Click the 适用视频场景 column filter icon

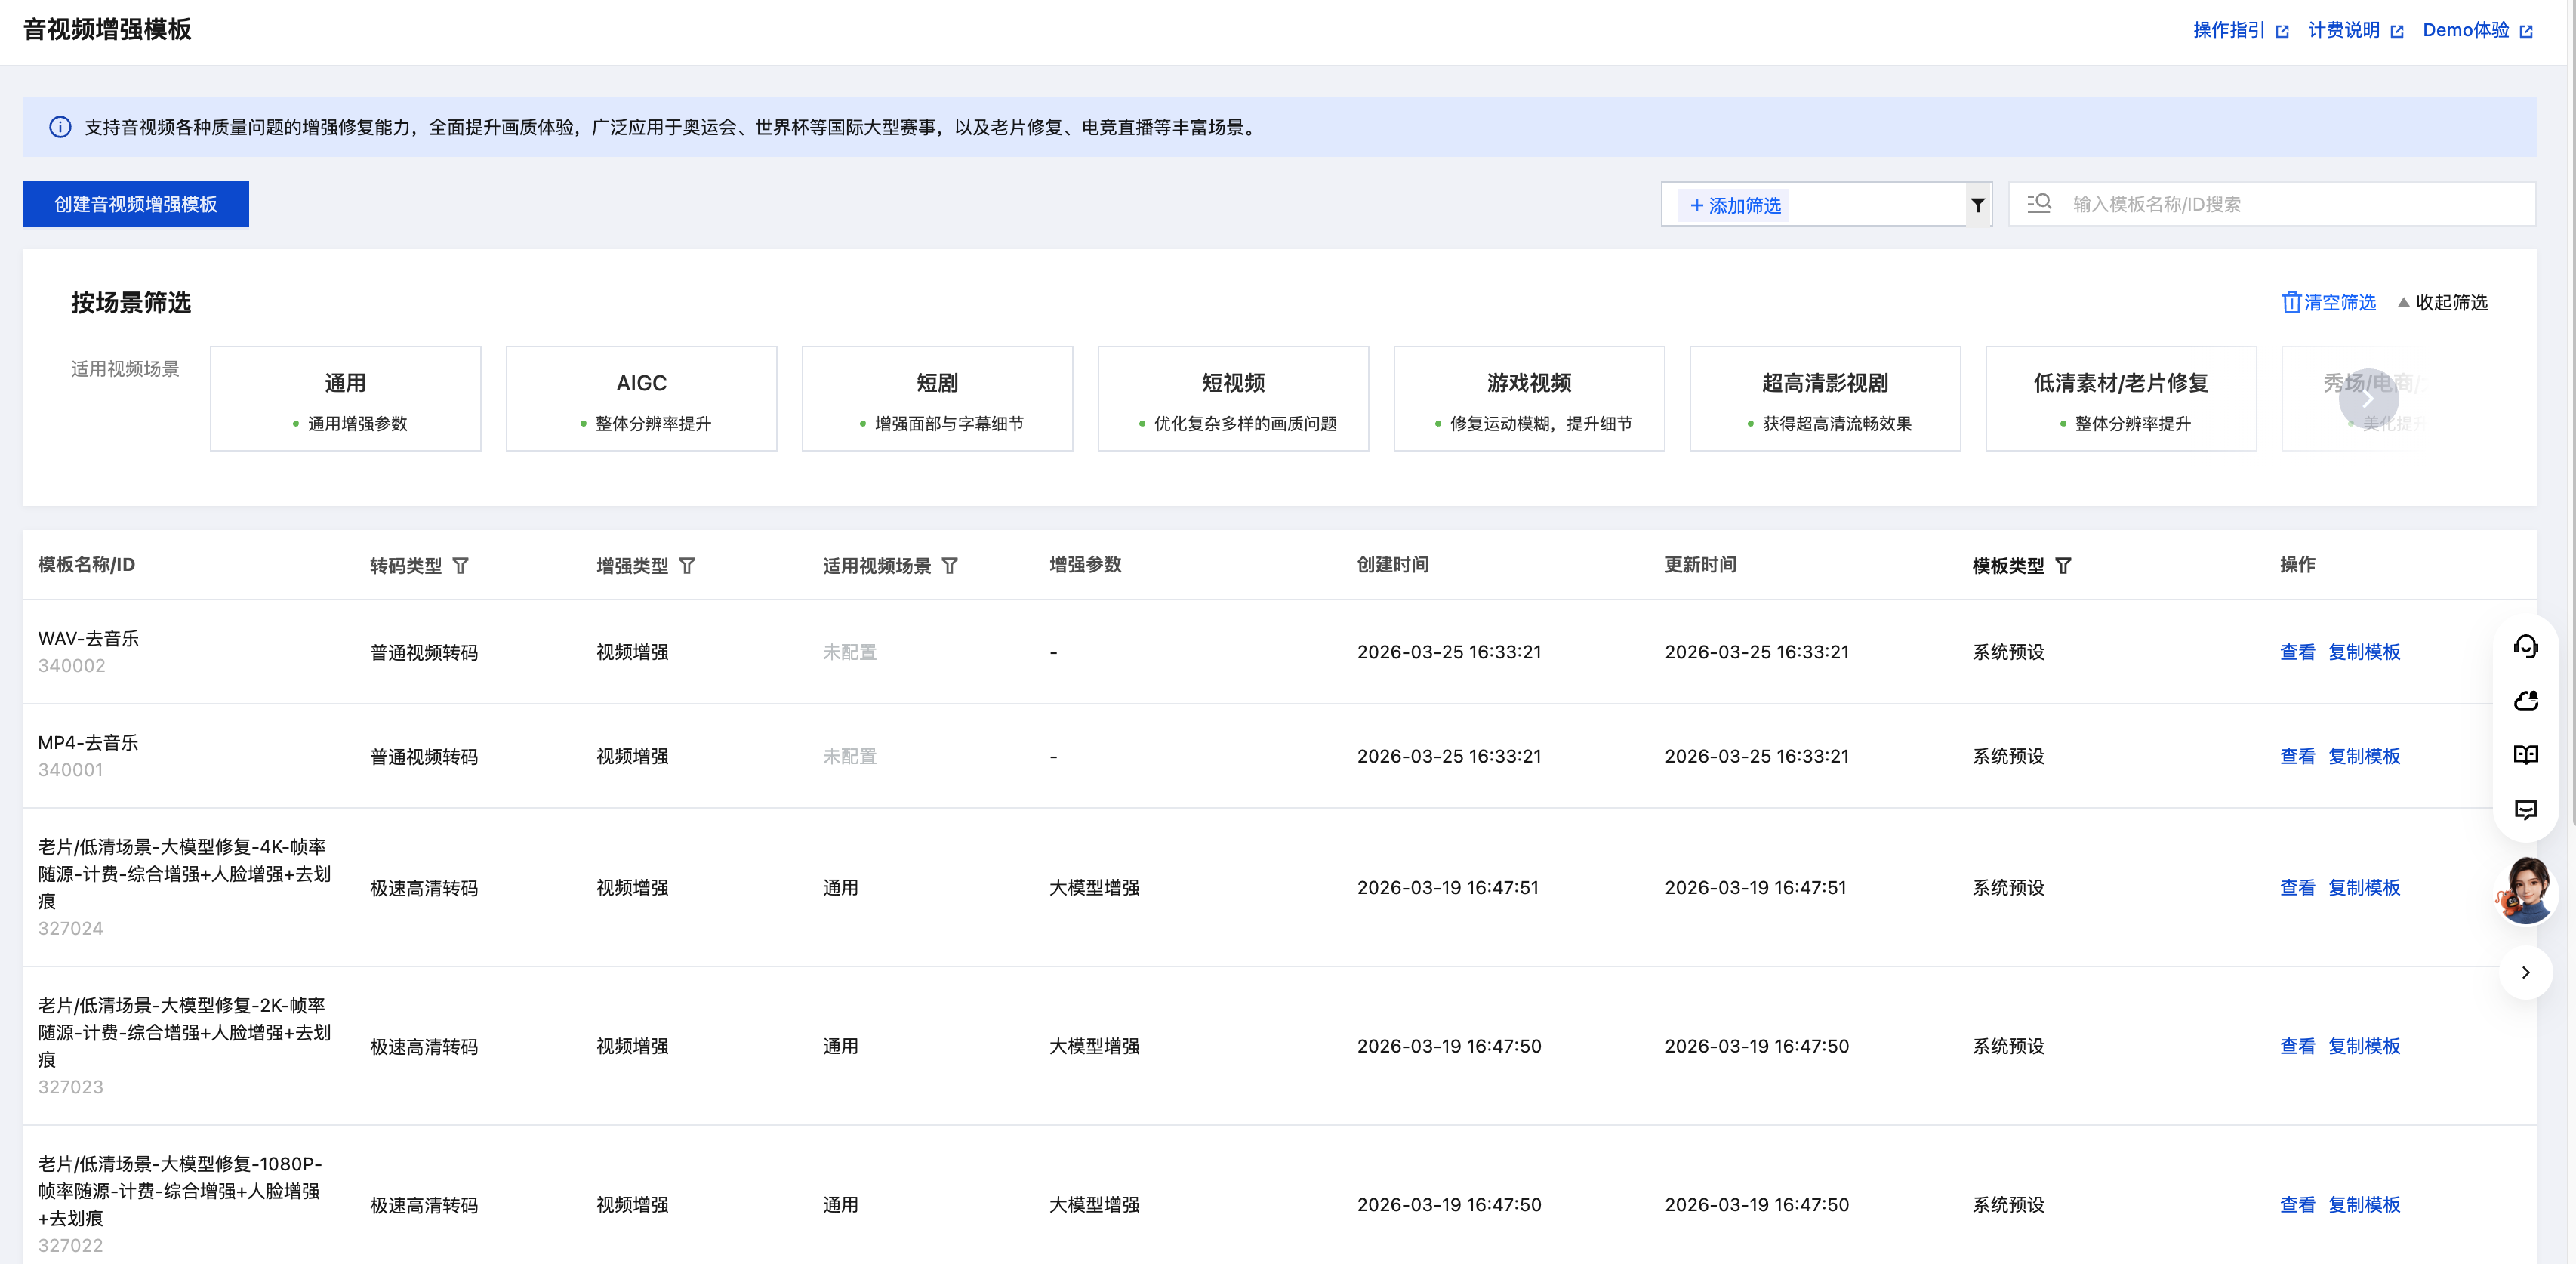pyautogui.click(x=950, y=566)
